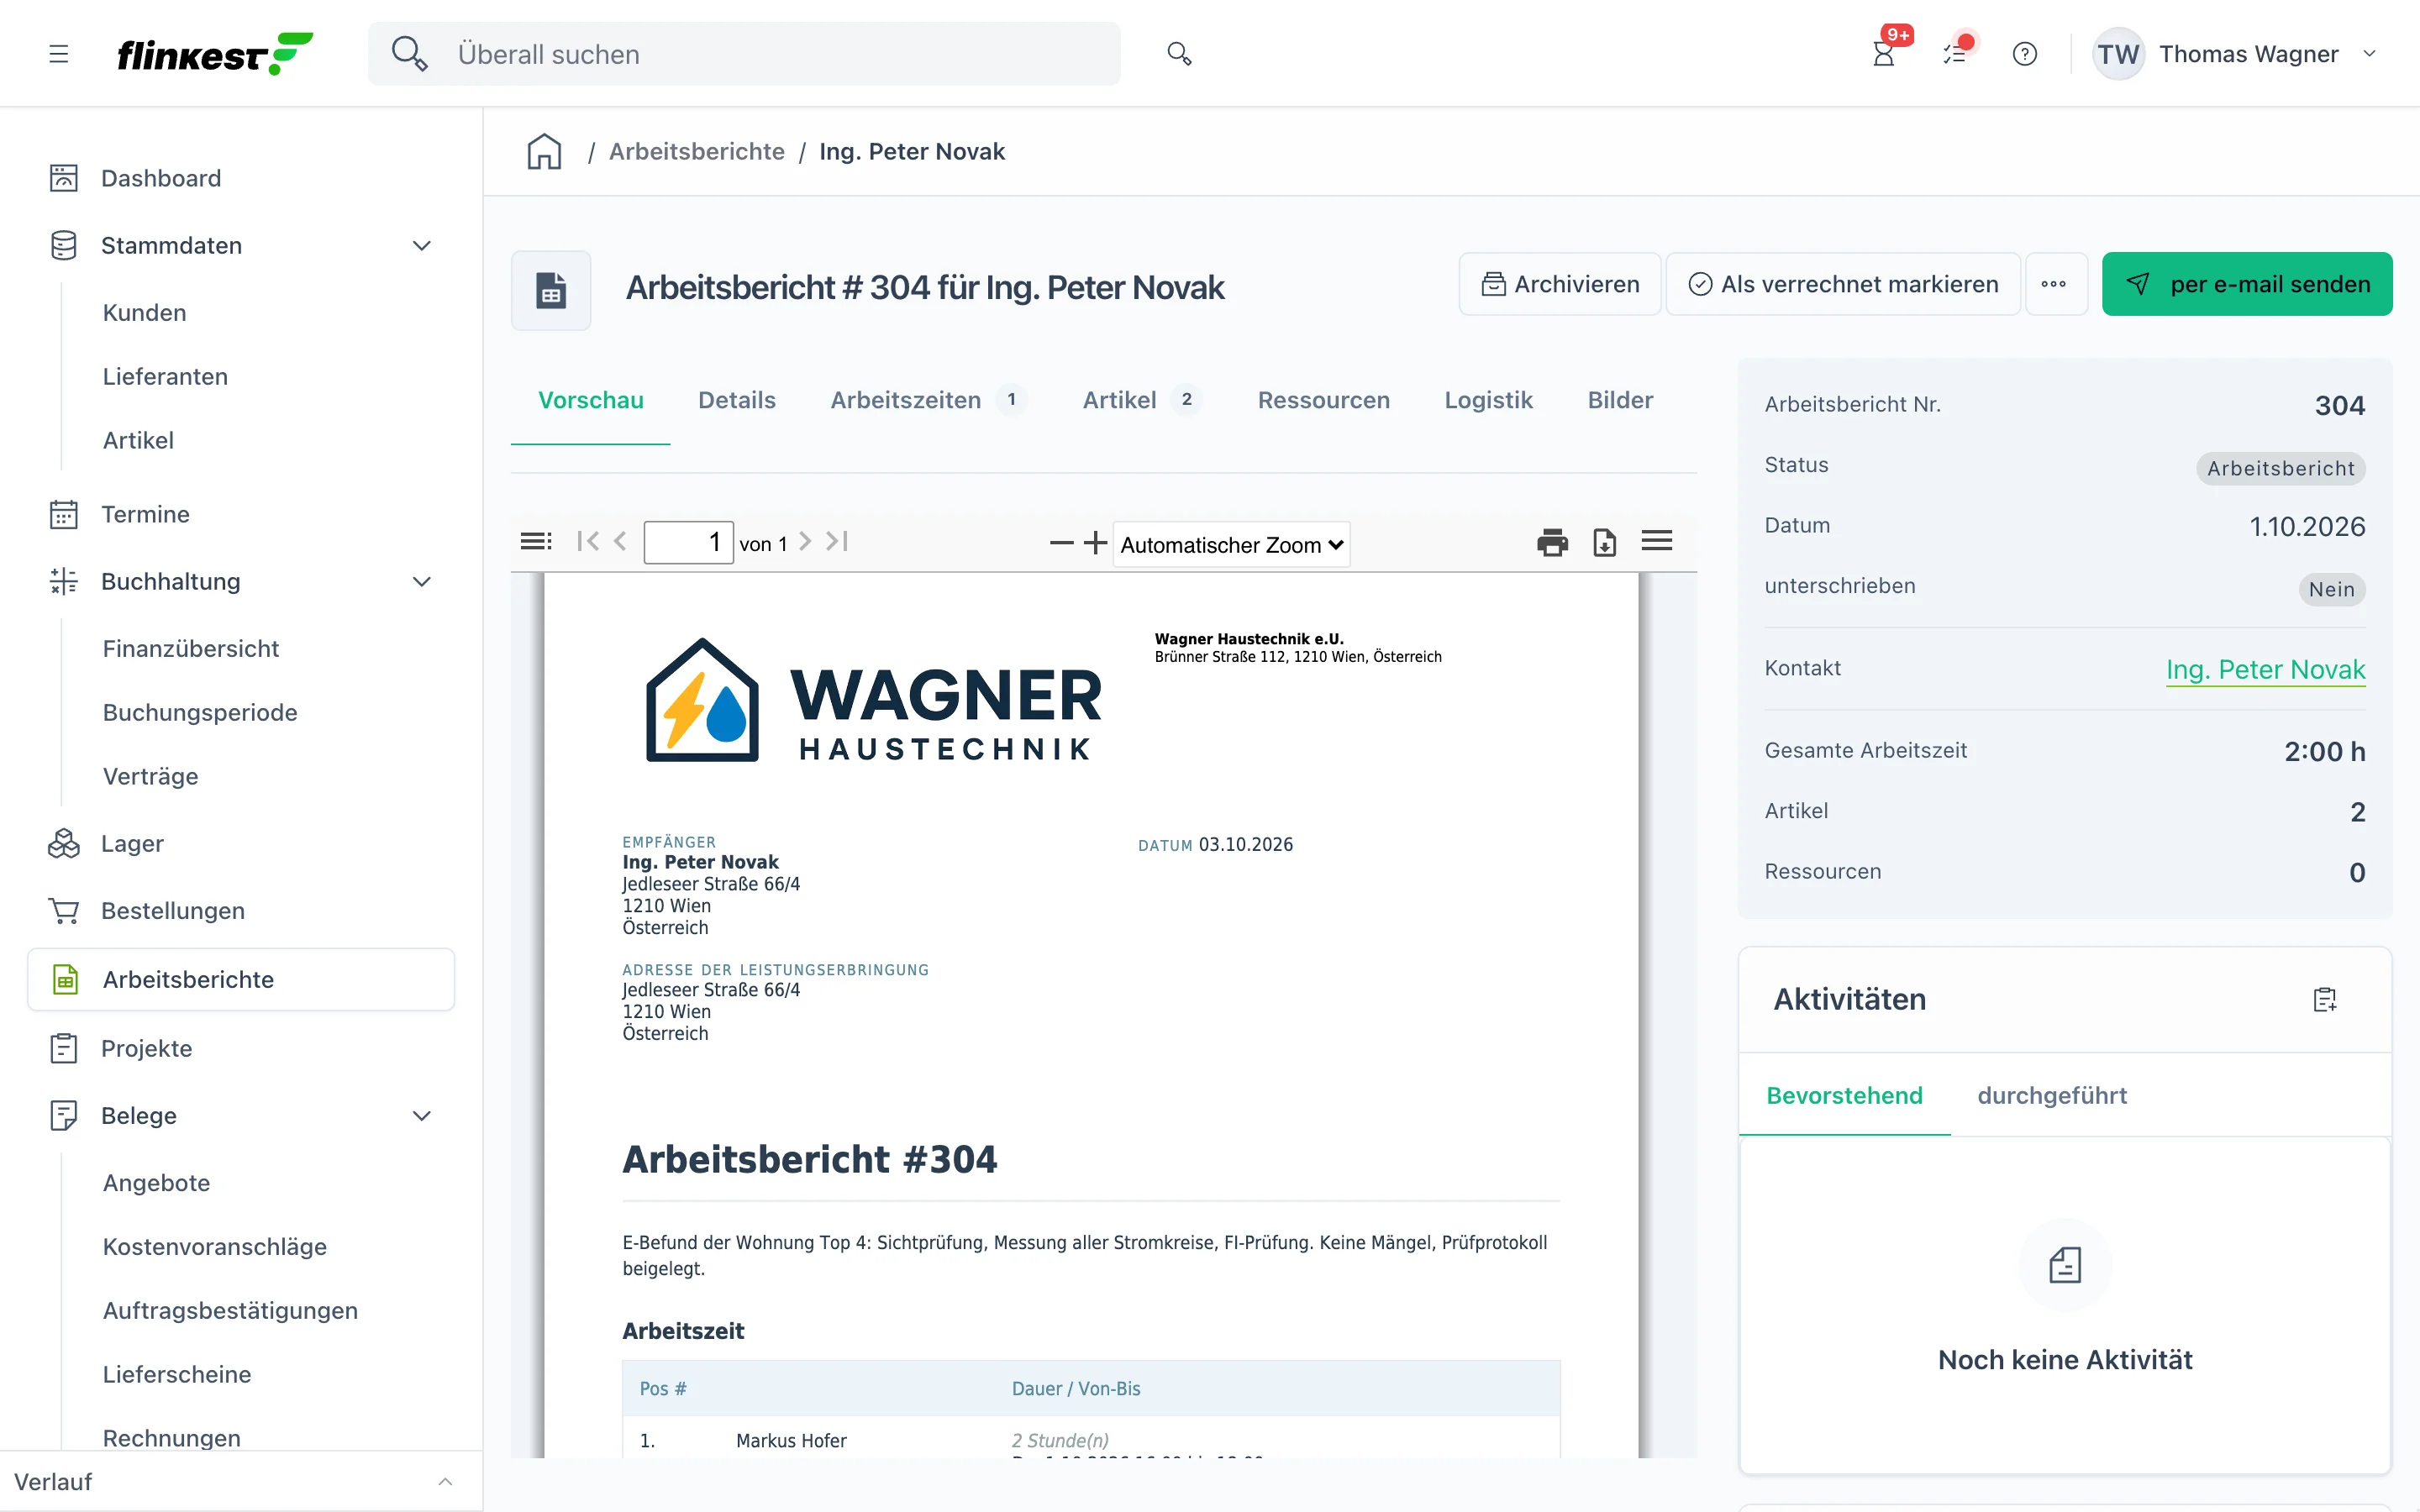This screenshot has width=2420, height=1512.
Task: Download the PDF document
Action: pyautogui.click(x=1605, y=542)
